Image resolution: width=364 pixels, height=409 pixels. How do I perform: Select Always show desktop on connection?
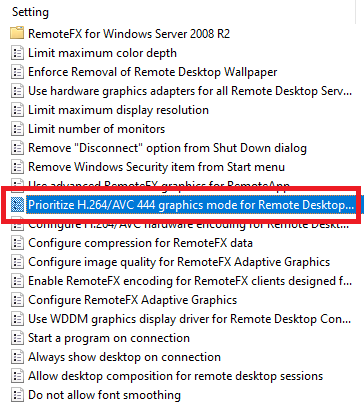tap(124, 357)
